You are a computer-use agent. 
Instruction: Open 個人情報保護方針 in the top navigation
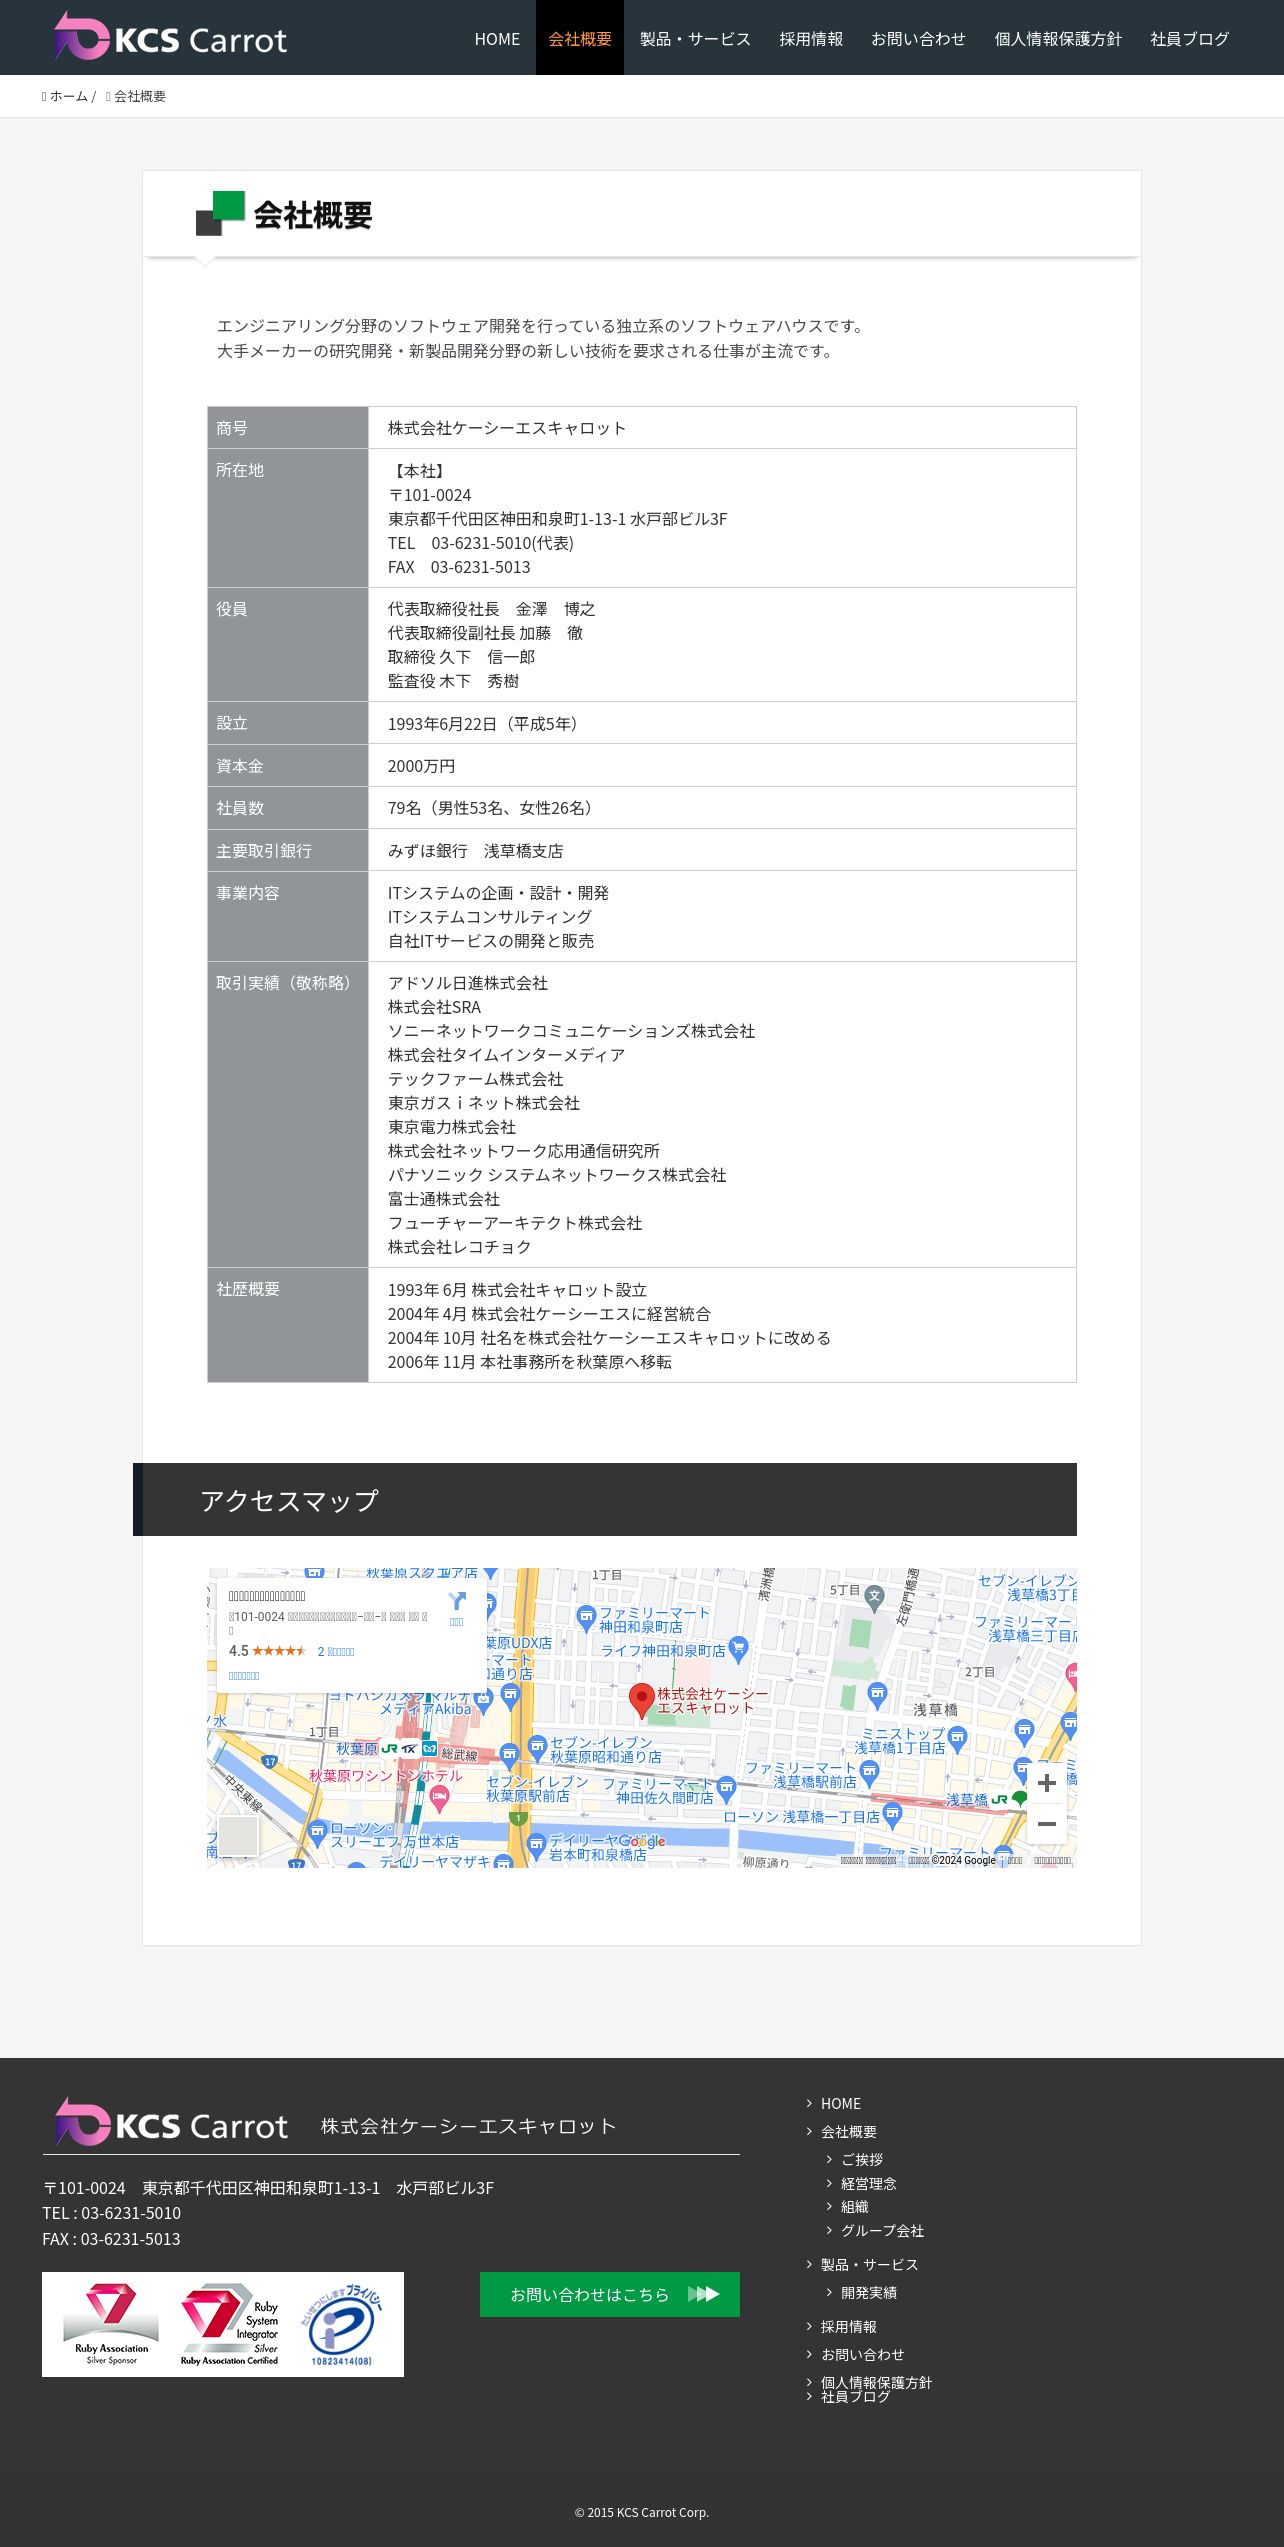pyautogui.click(x=1058, y=39)
